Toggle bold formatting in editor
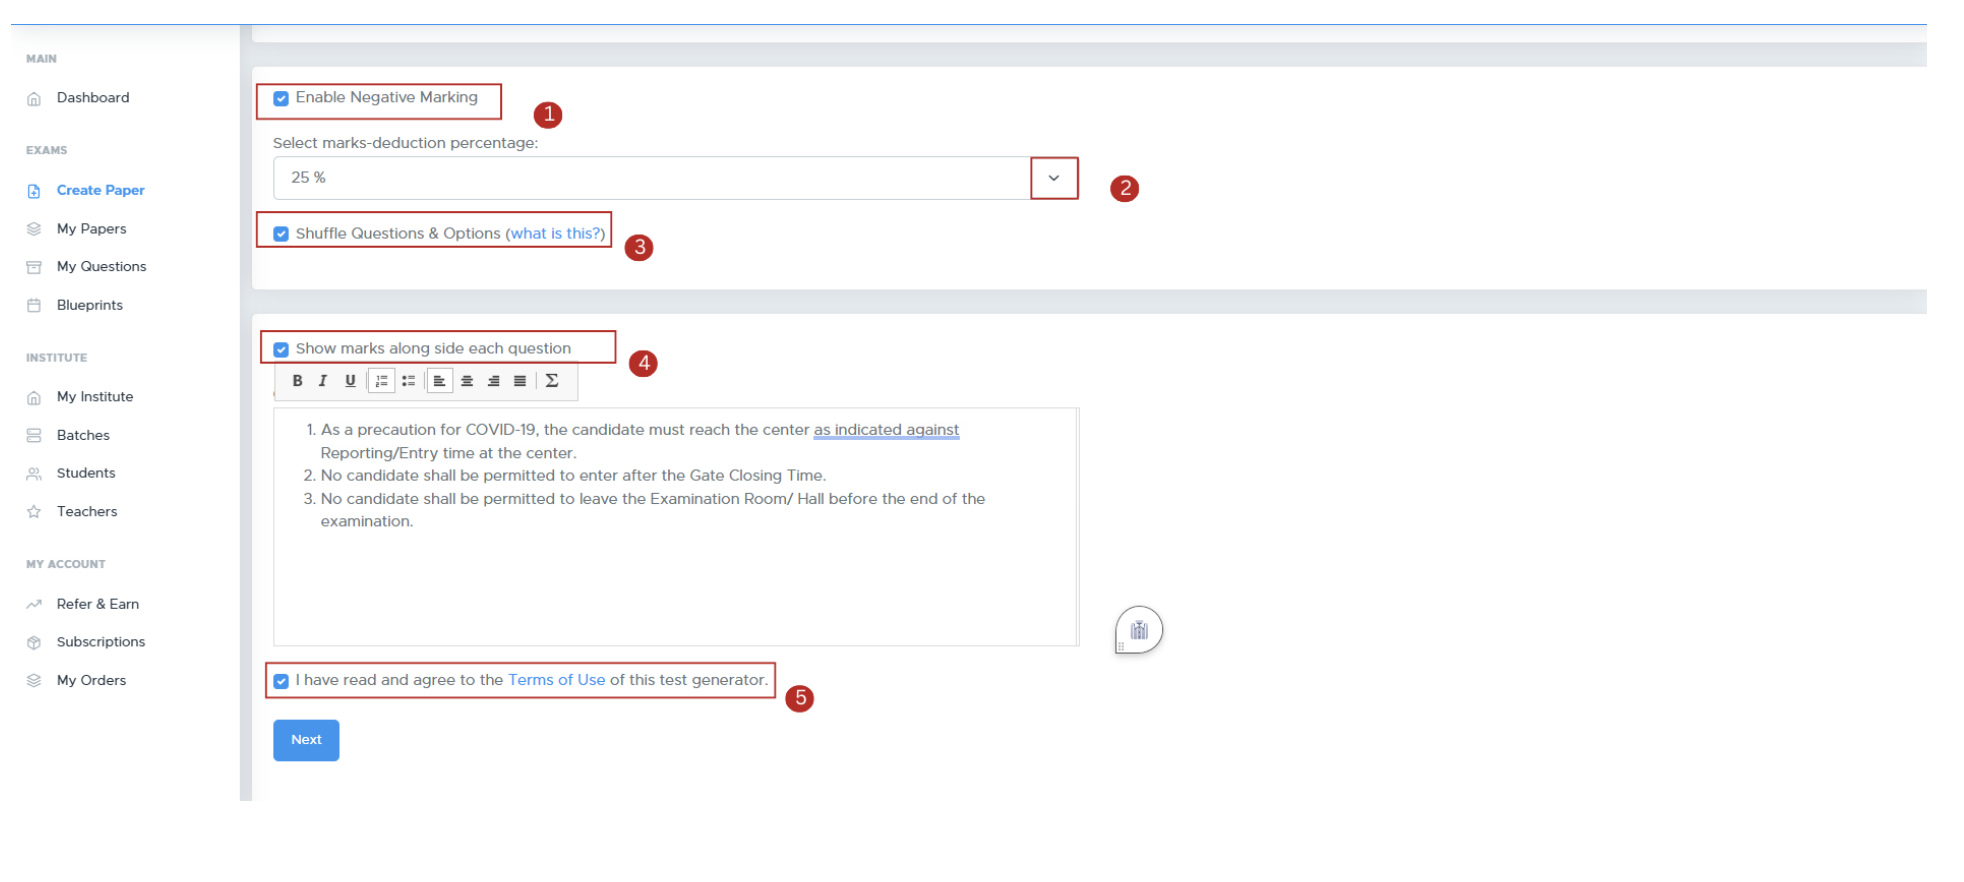 tap(297, 381)
